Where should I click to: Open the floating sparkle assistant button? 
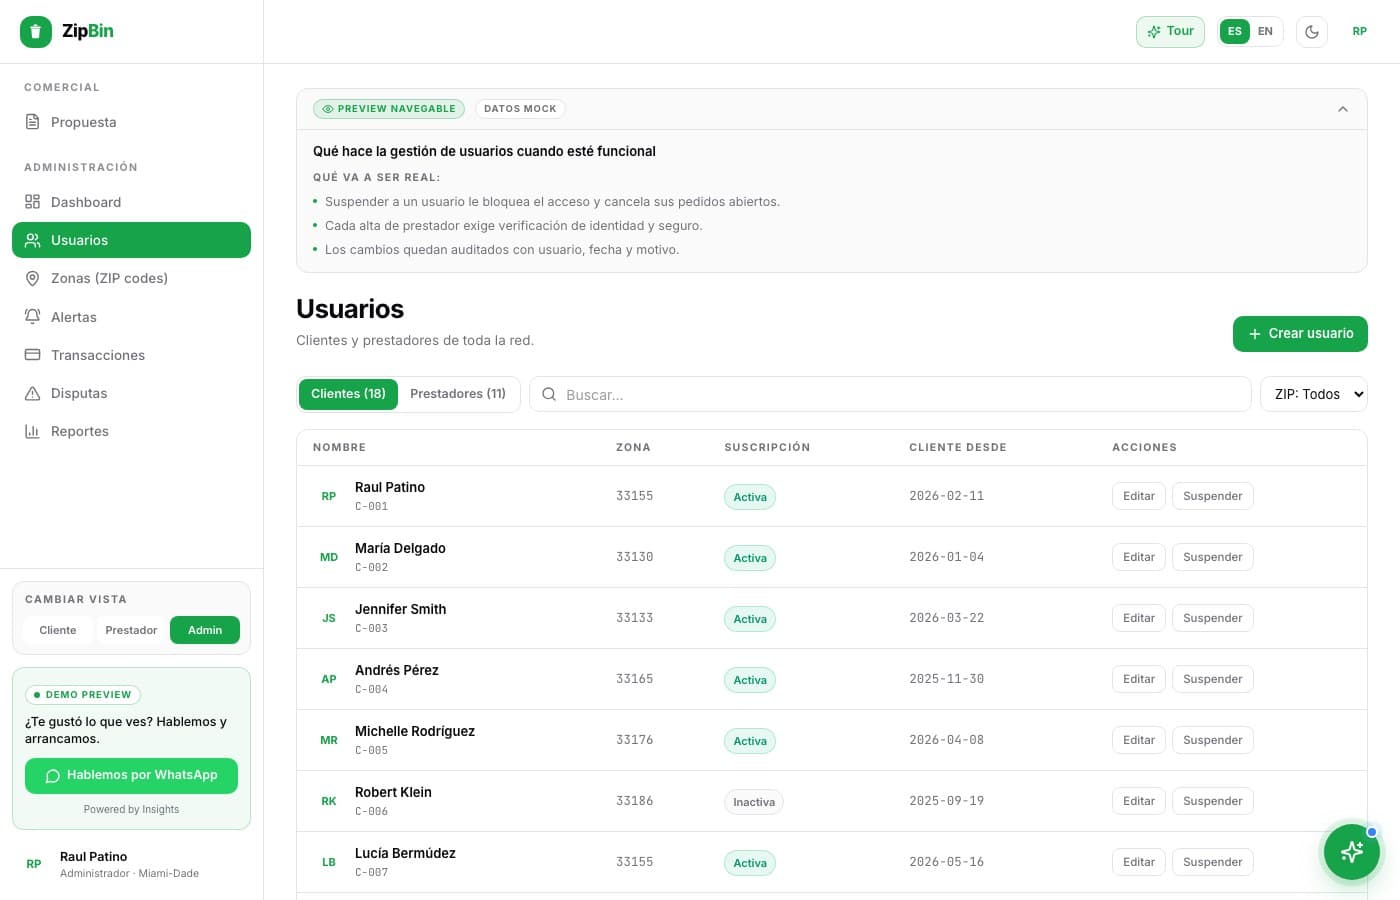coord(1352,852)
